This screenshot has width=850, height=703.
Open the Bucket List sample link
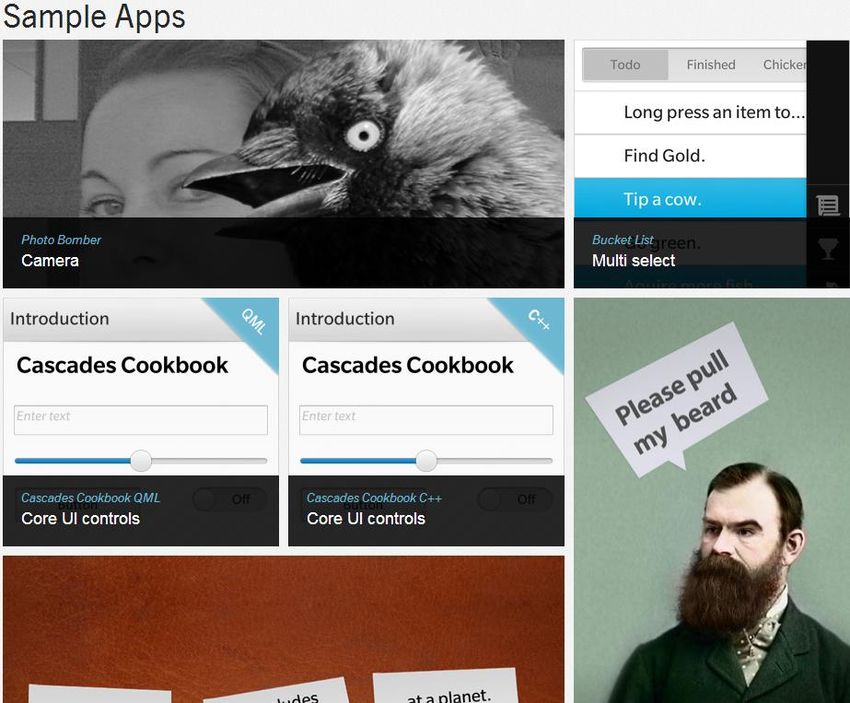622,240
